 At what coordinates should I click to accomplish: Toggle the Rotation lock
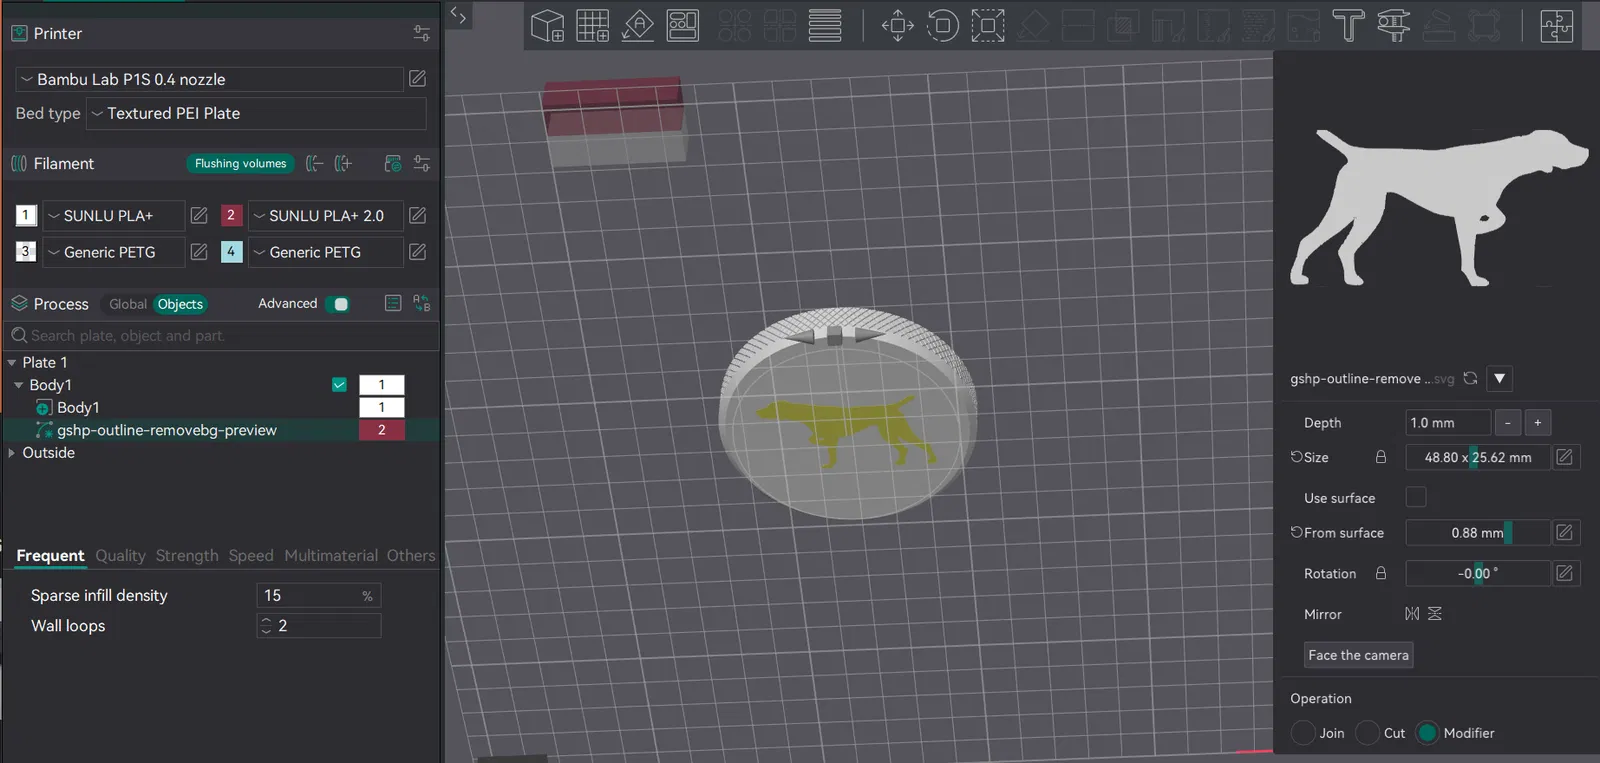tap(1381, 573)
